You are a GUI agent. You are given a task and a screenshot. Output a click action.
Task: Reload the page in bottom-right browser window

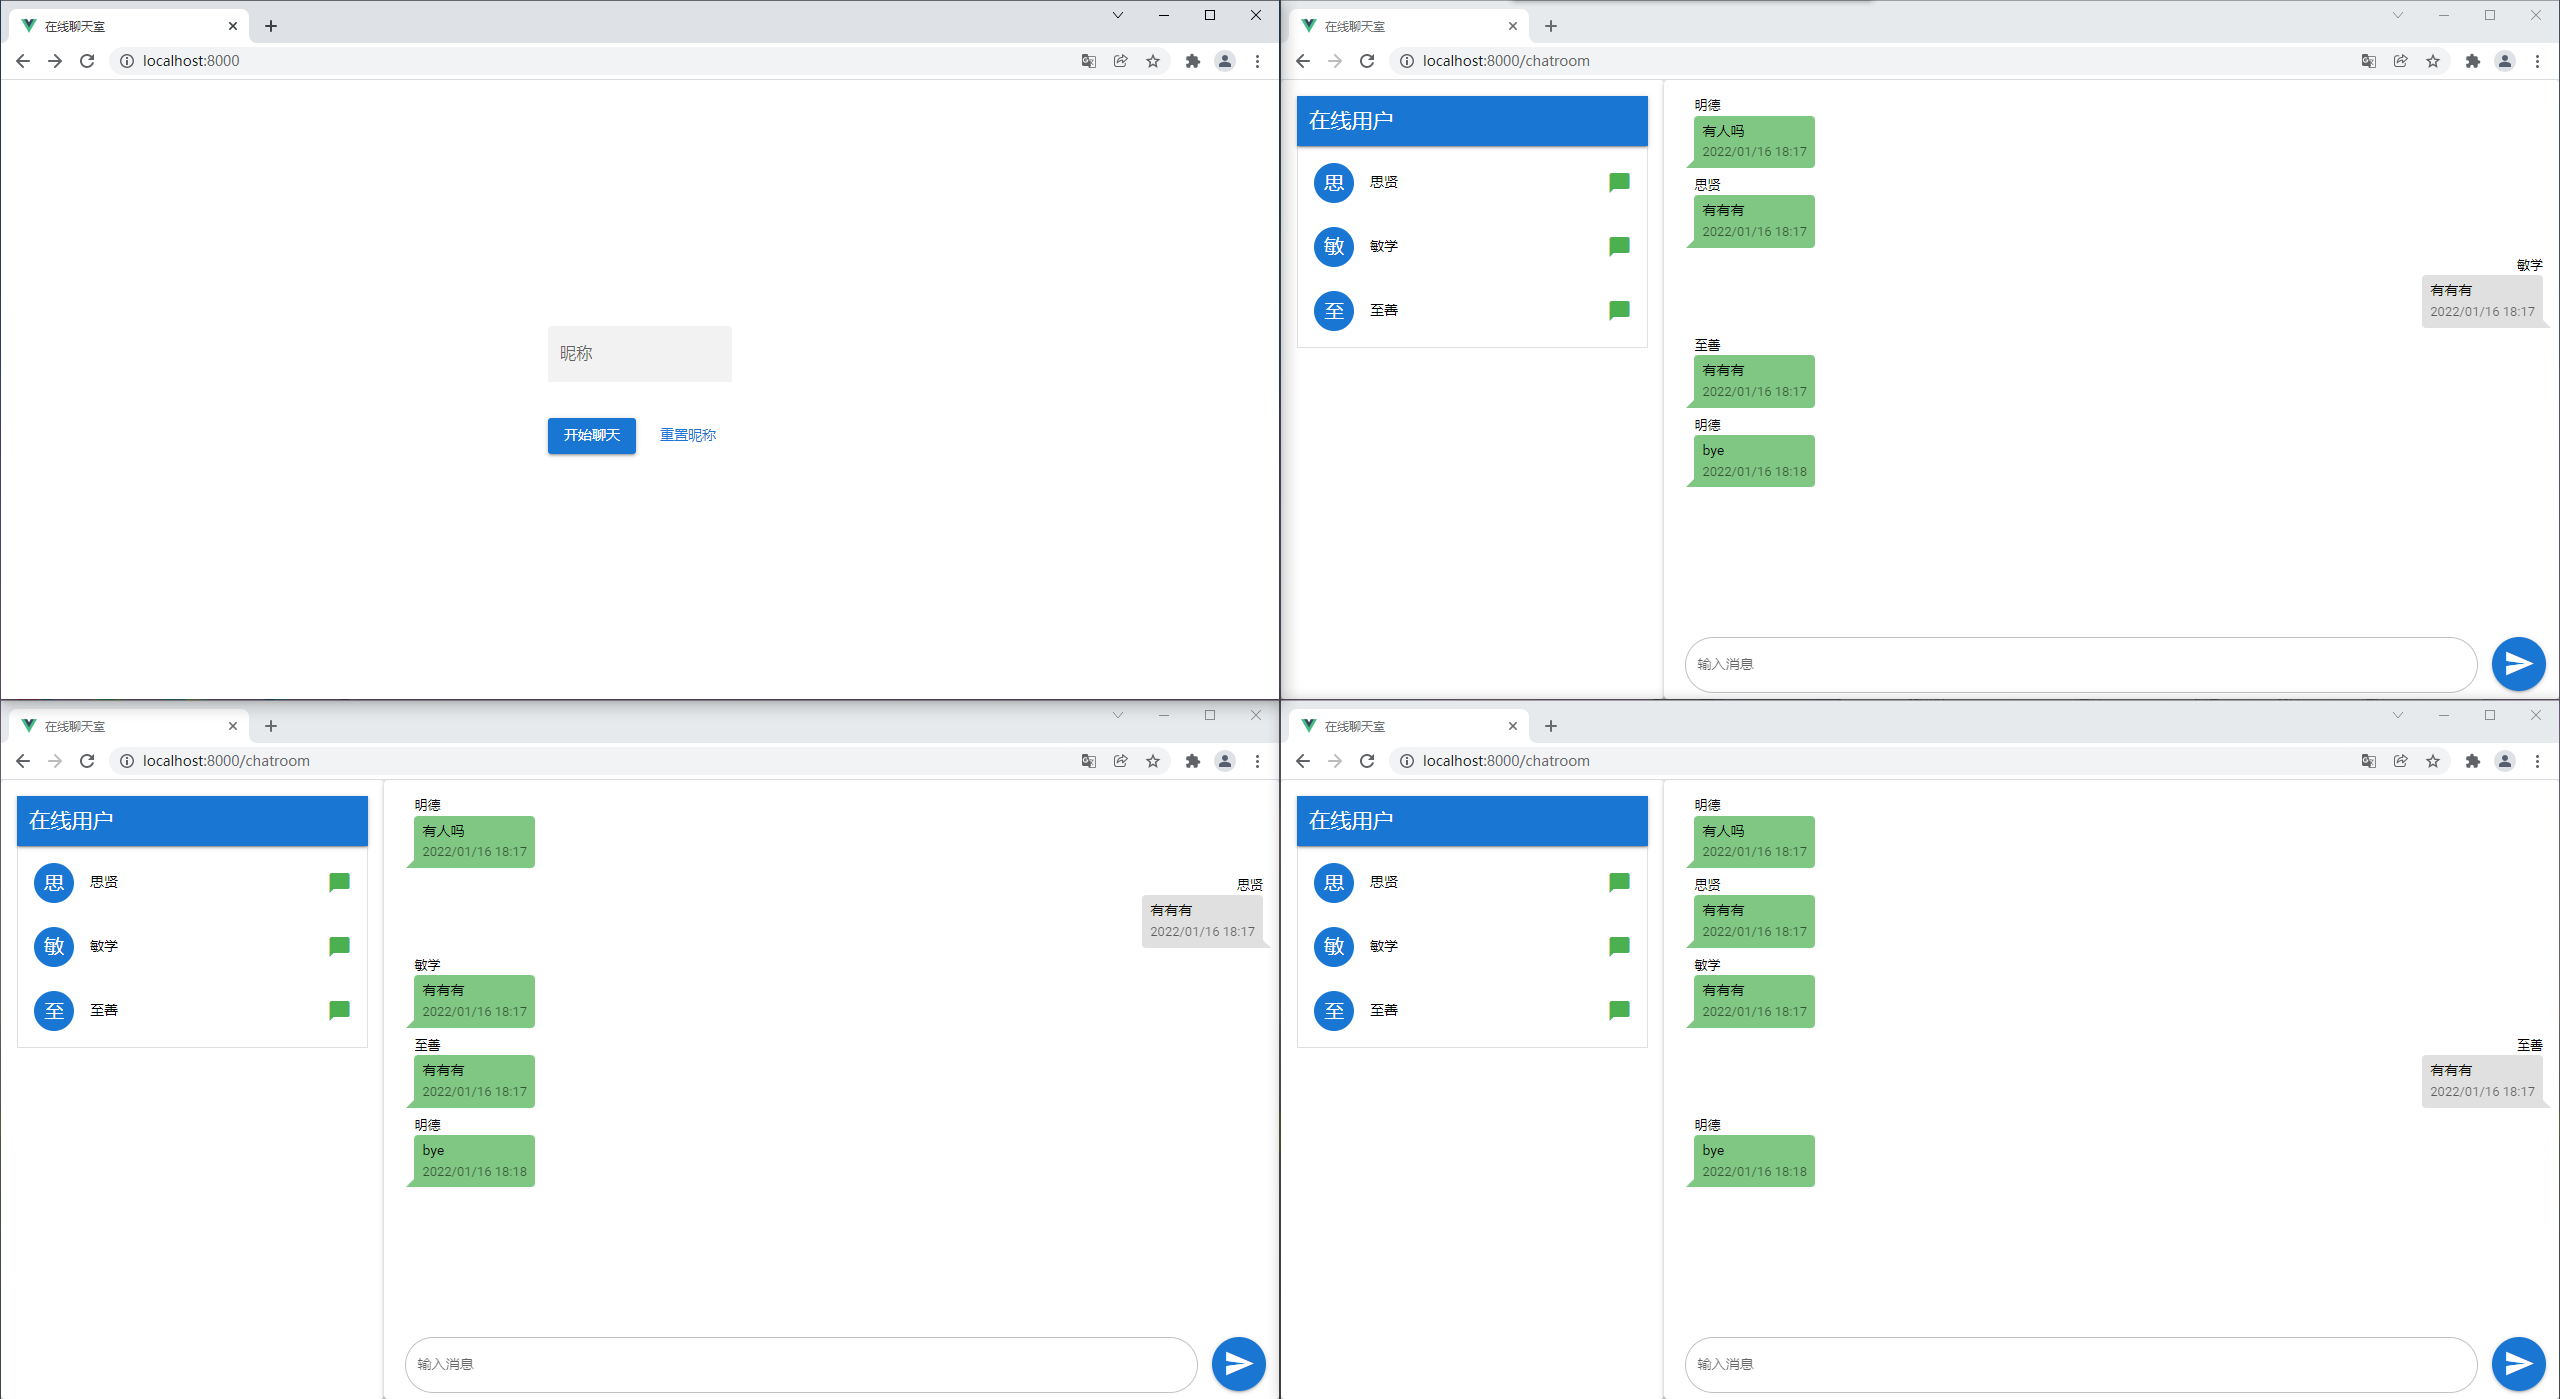tap(1367, 761)
